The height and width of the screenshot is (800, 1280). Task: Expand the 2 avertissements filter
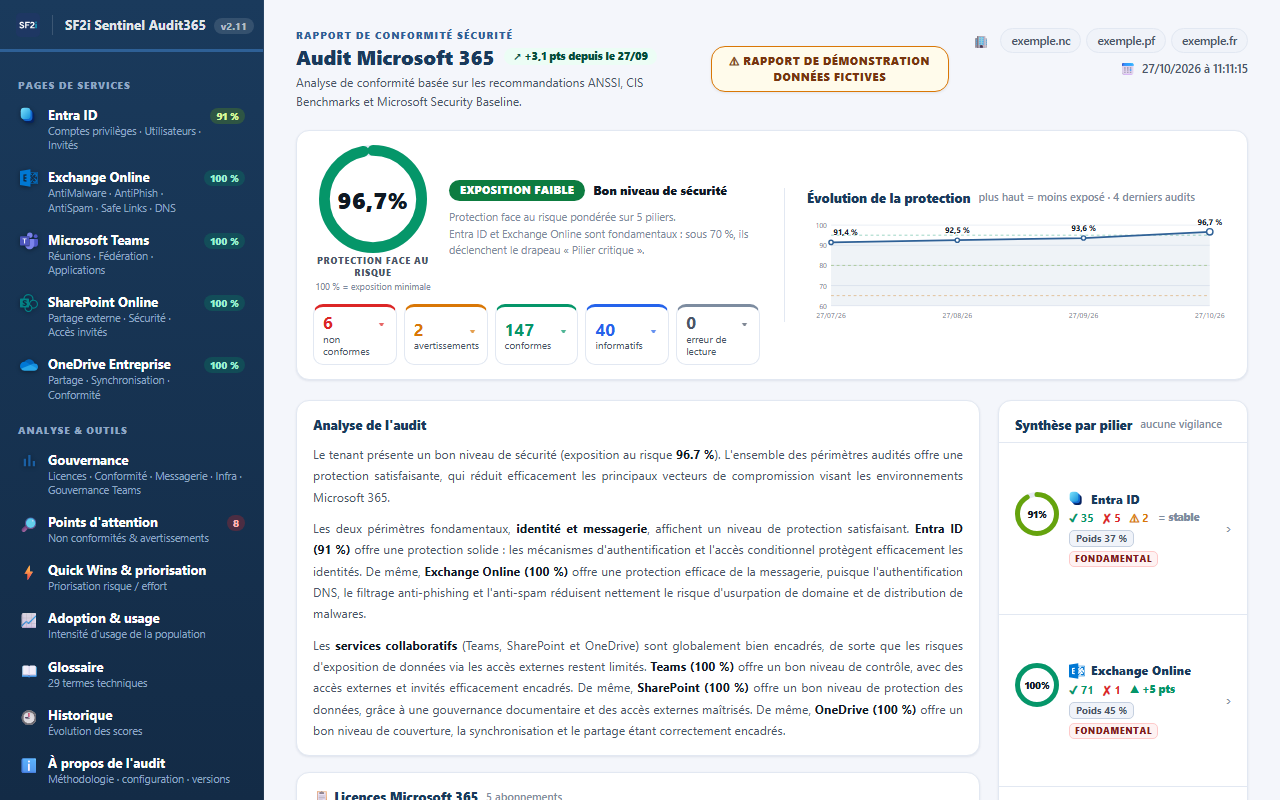point(445,334)
